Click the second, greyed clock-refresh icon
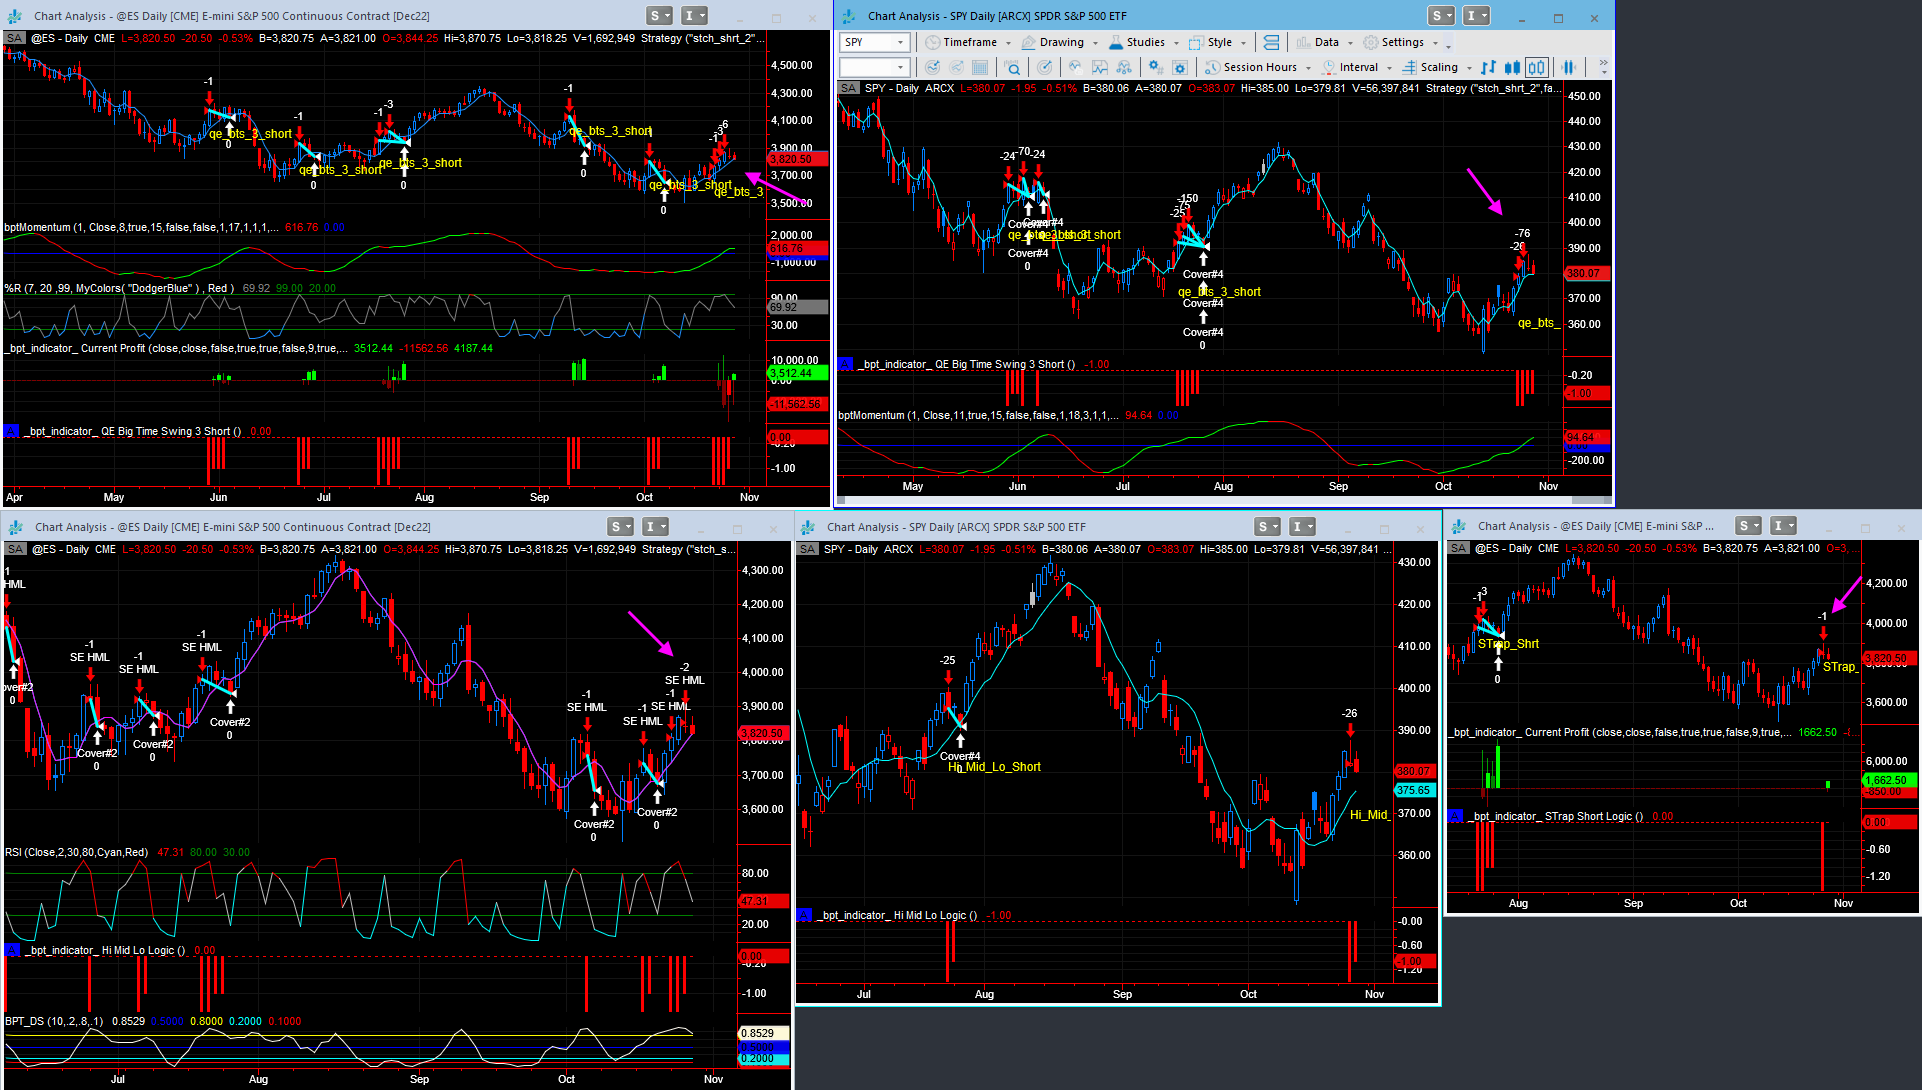The width and height of the screenshot is (1922, 1090). pos(957,67)
